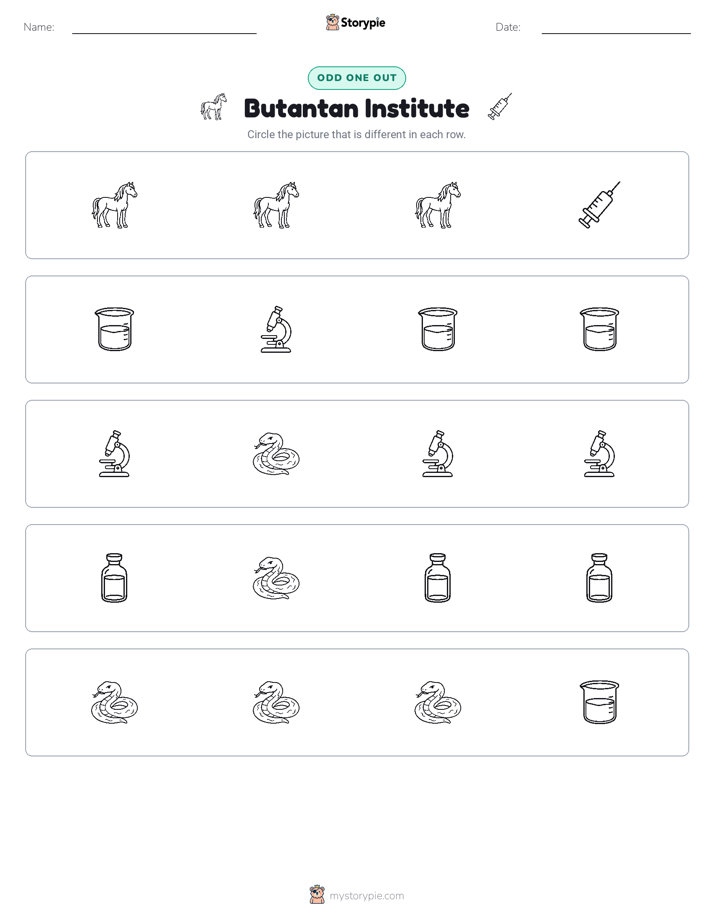Click the first vial bottle in row four

click(114, 578)
